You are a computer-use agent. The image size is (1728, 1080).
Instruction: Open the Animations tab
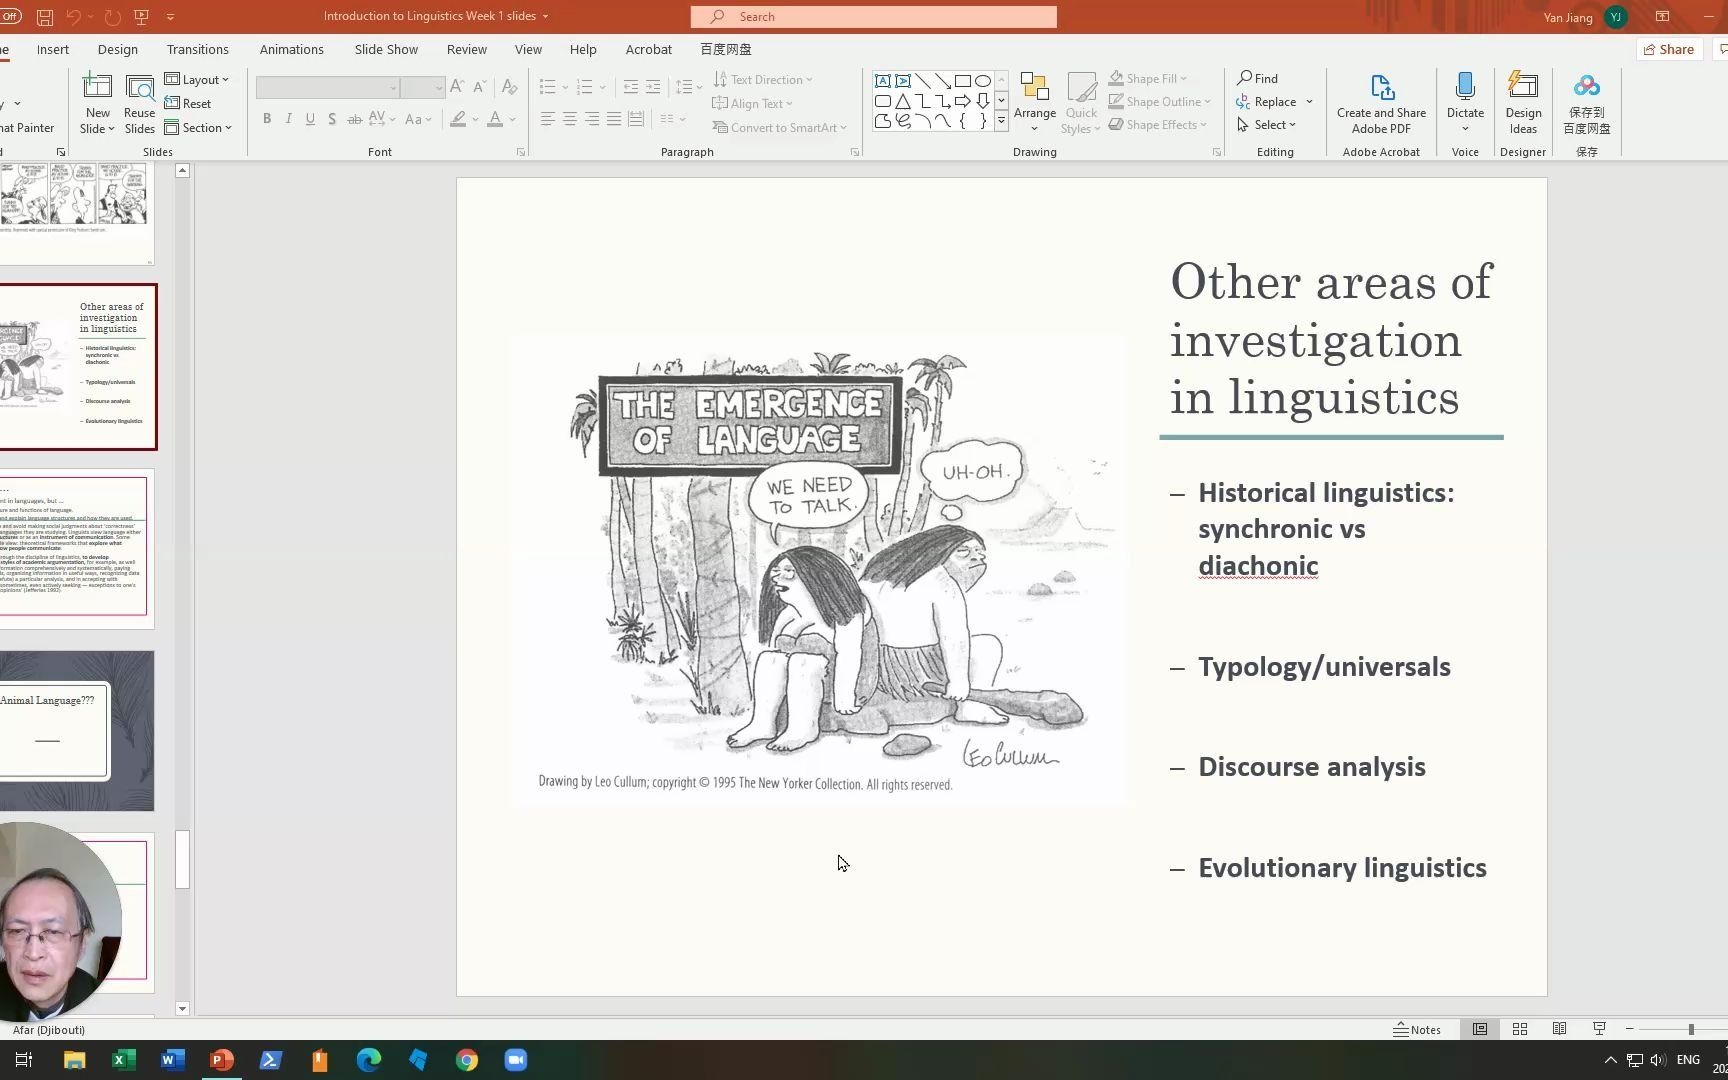(x=292, y=49)
